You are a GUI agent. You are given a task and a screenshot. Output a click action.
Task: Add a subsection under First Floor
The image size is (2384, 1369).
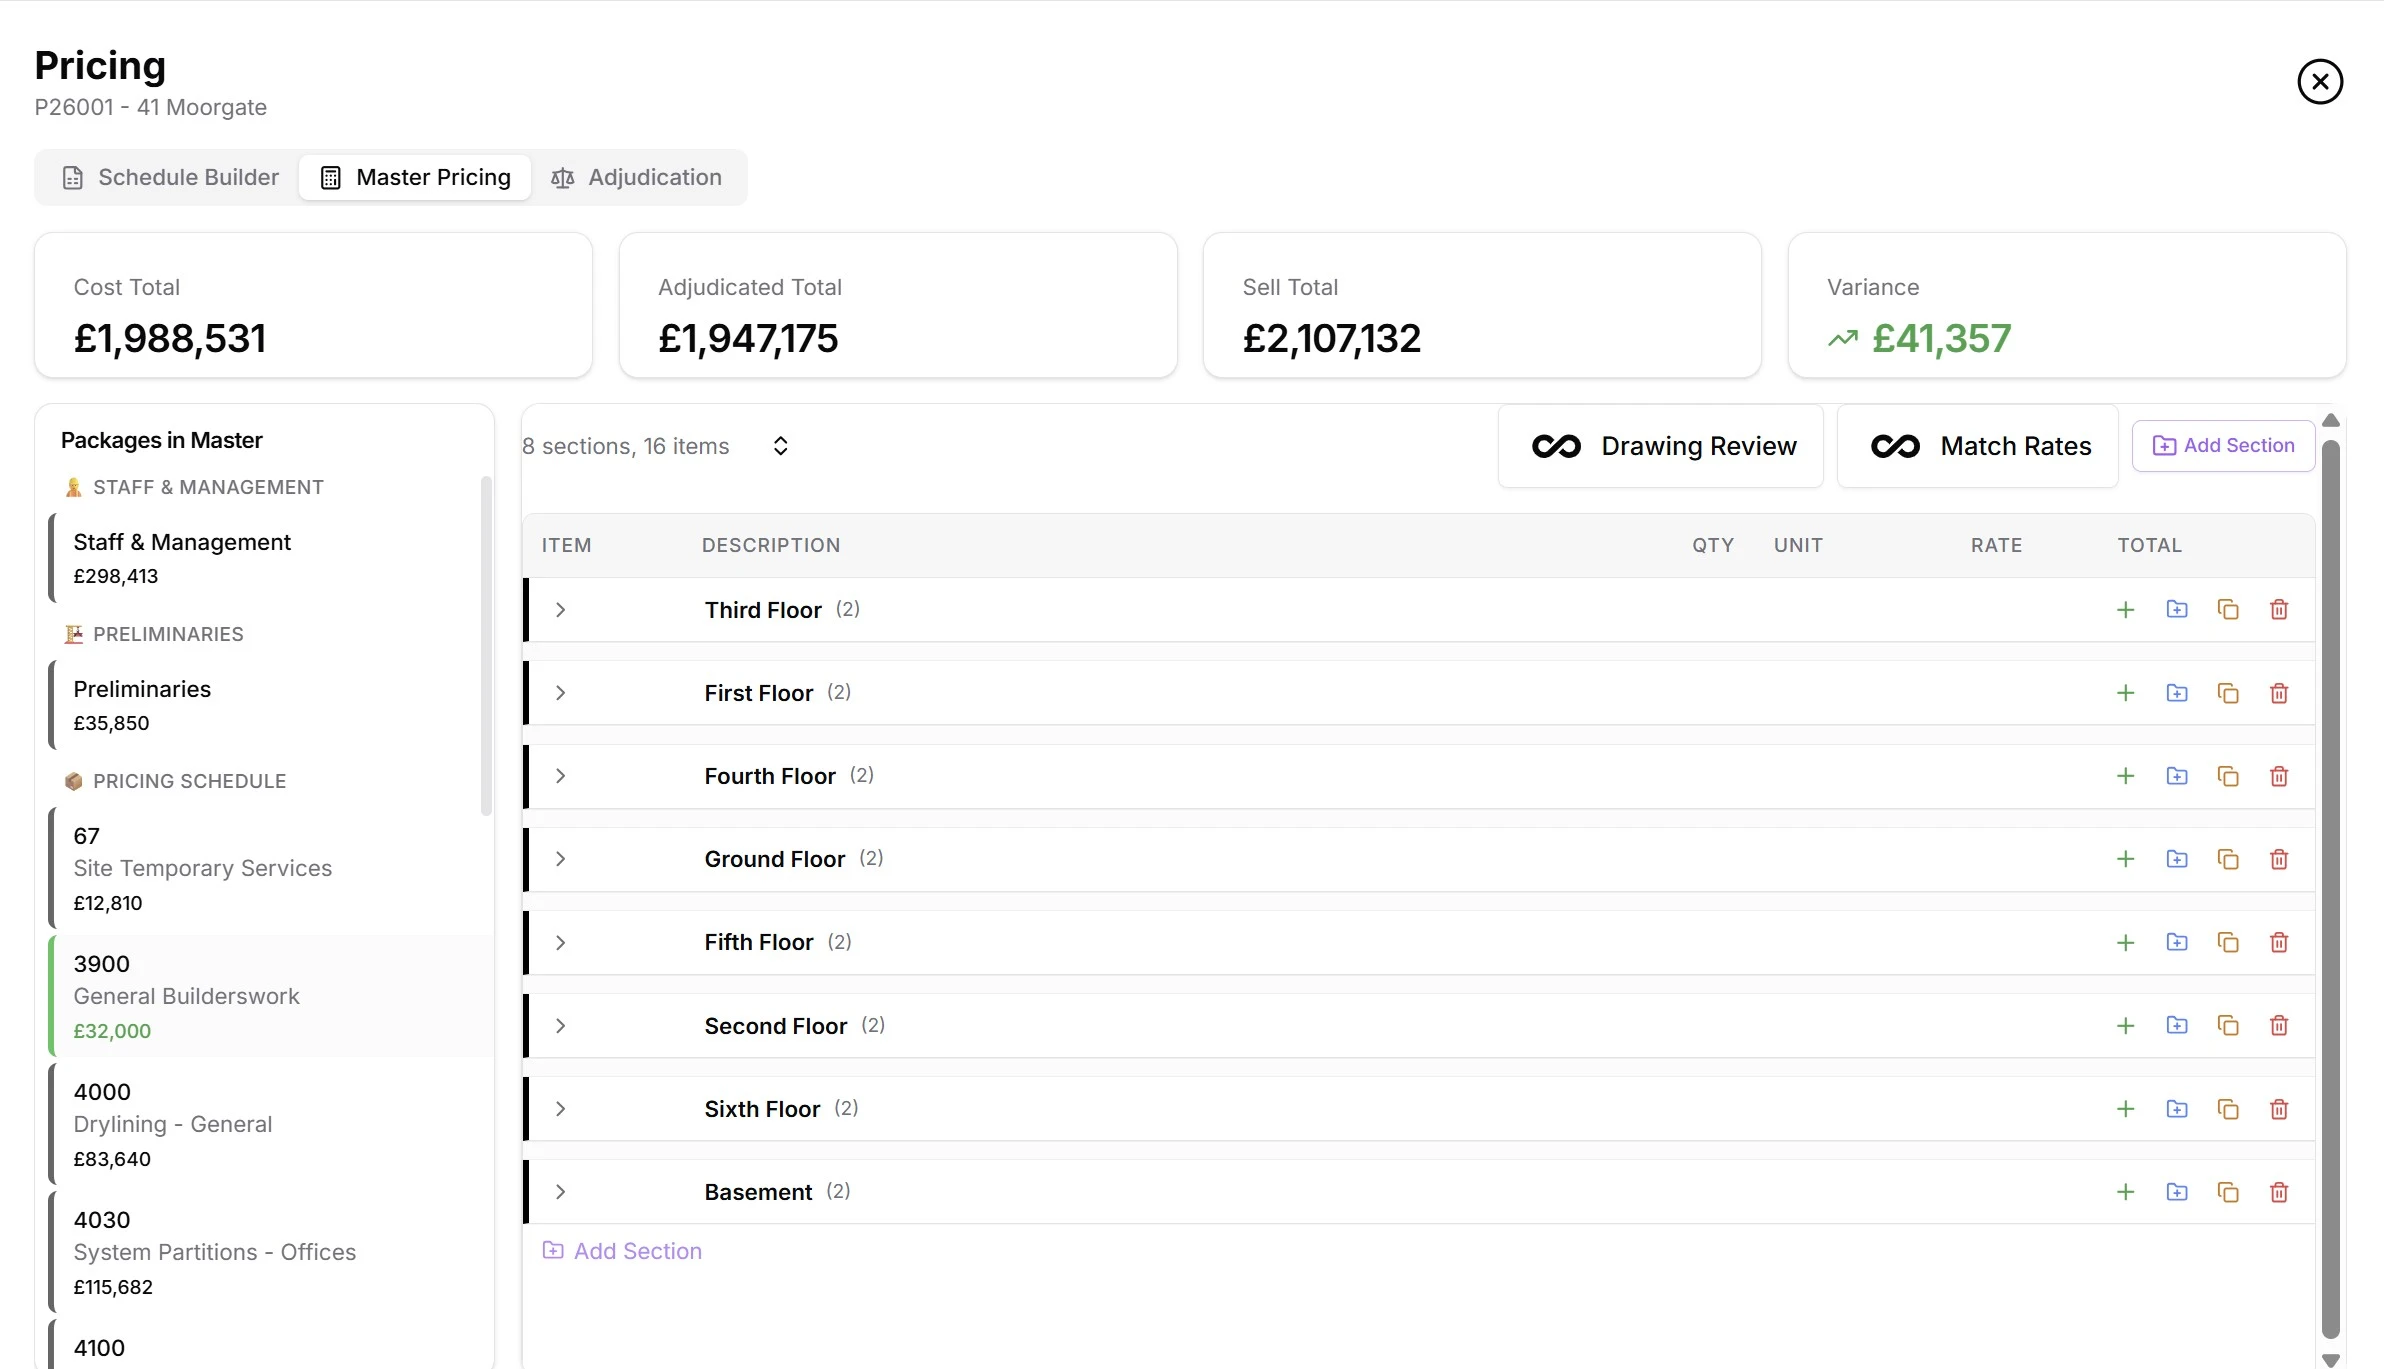coord(2177,692)
